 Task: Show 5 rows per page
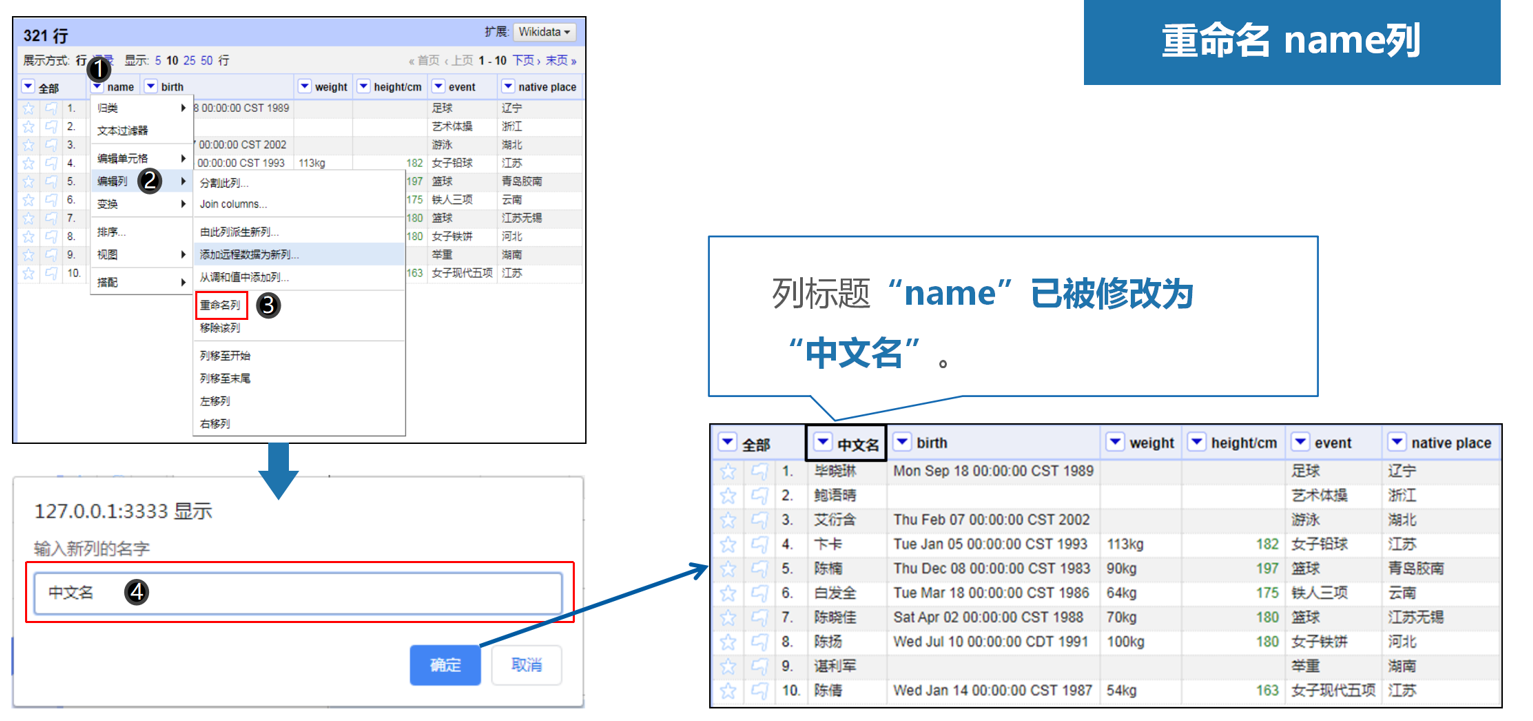coord(158,61)
